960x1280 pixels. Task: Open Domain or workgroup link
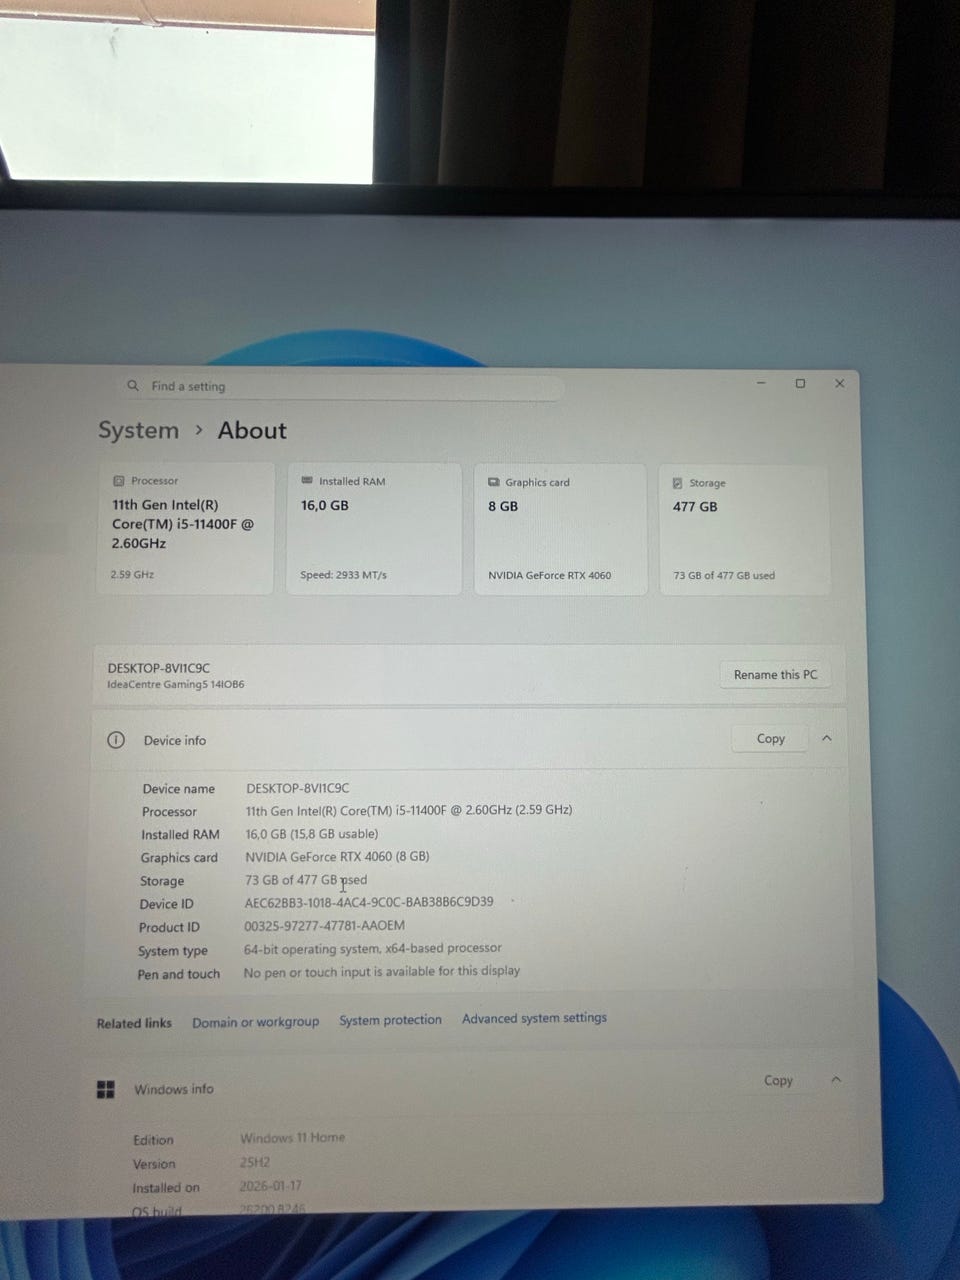pos(256,1022)
